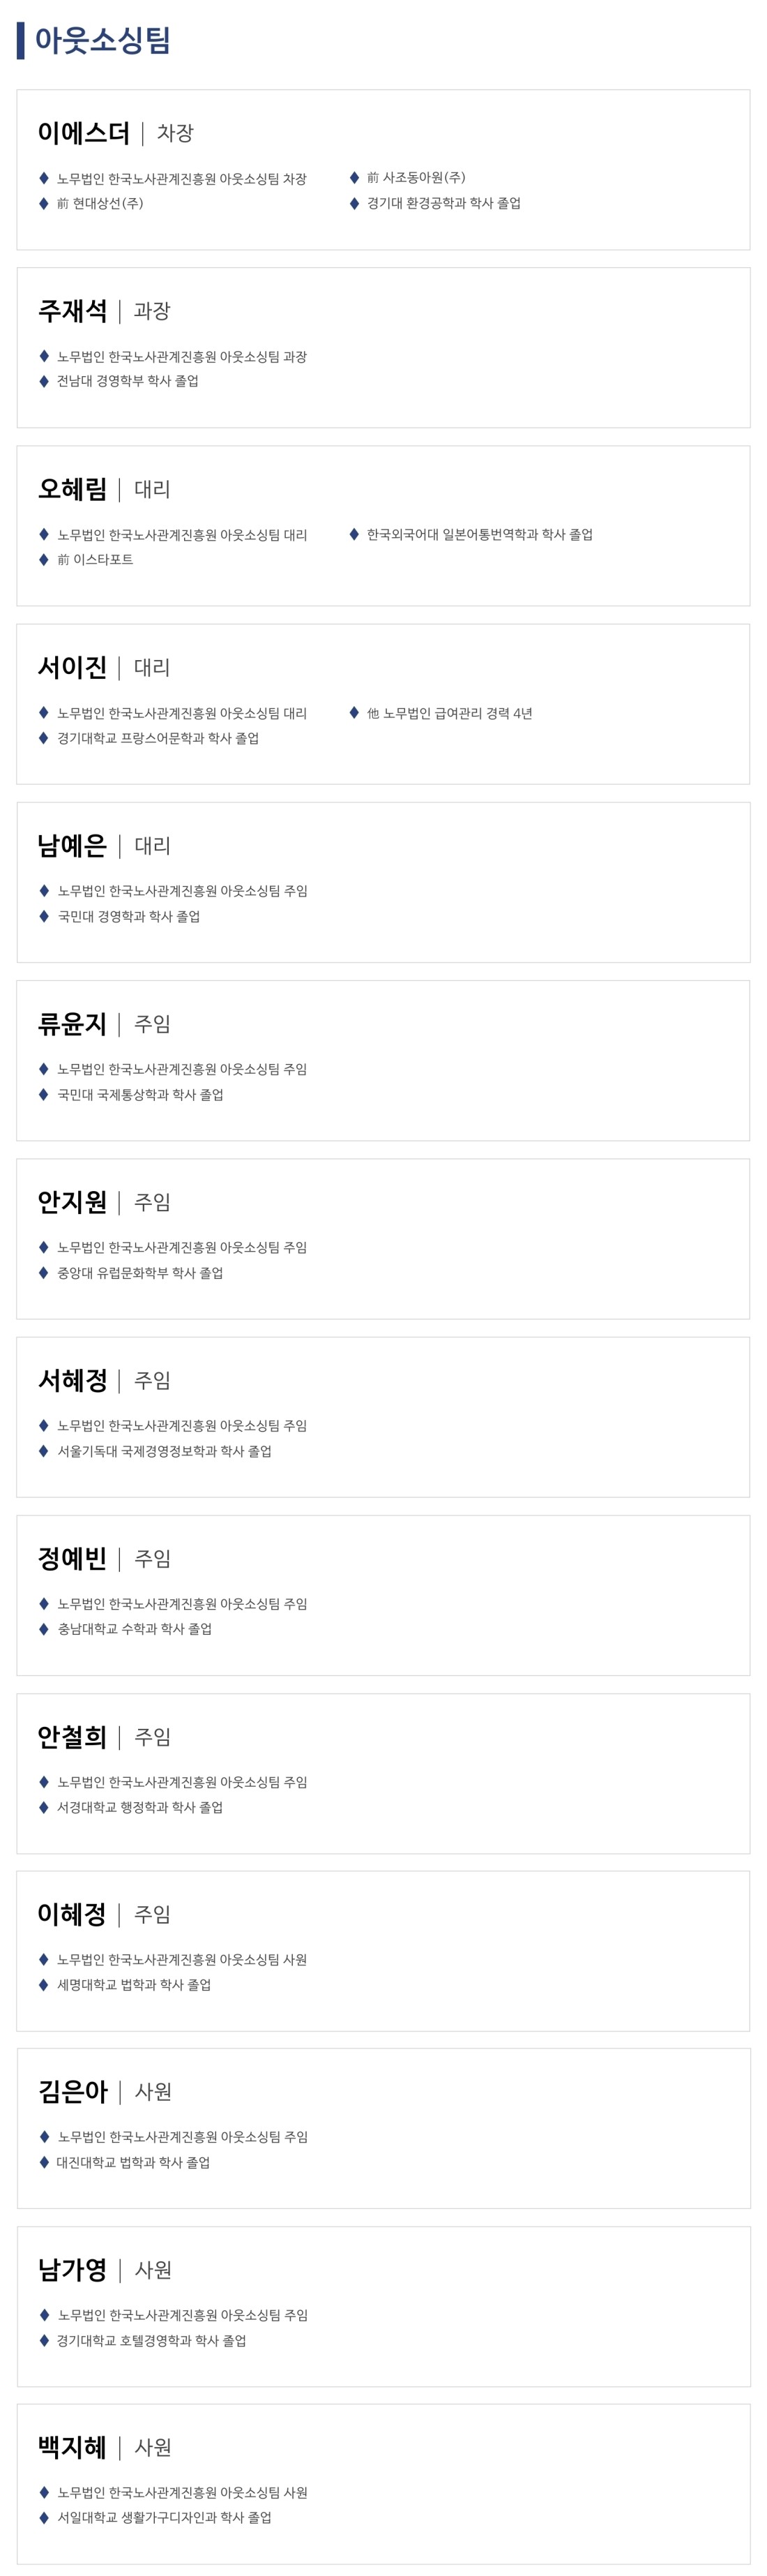Click the diamond bullet before 前 현대상선(주)
This screenshot has height=2576, width=767.
pyautogui.click(x=44, y=203)
